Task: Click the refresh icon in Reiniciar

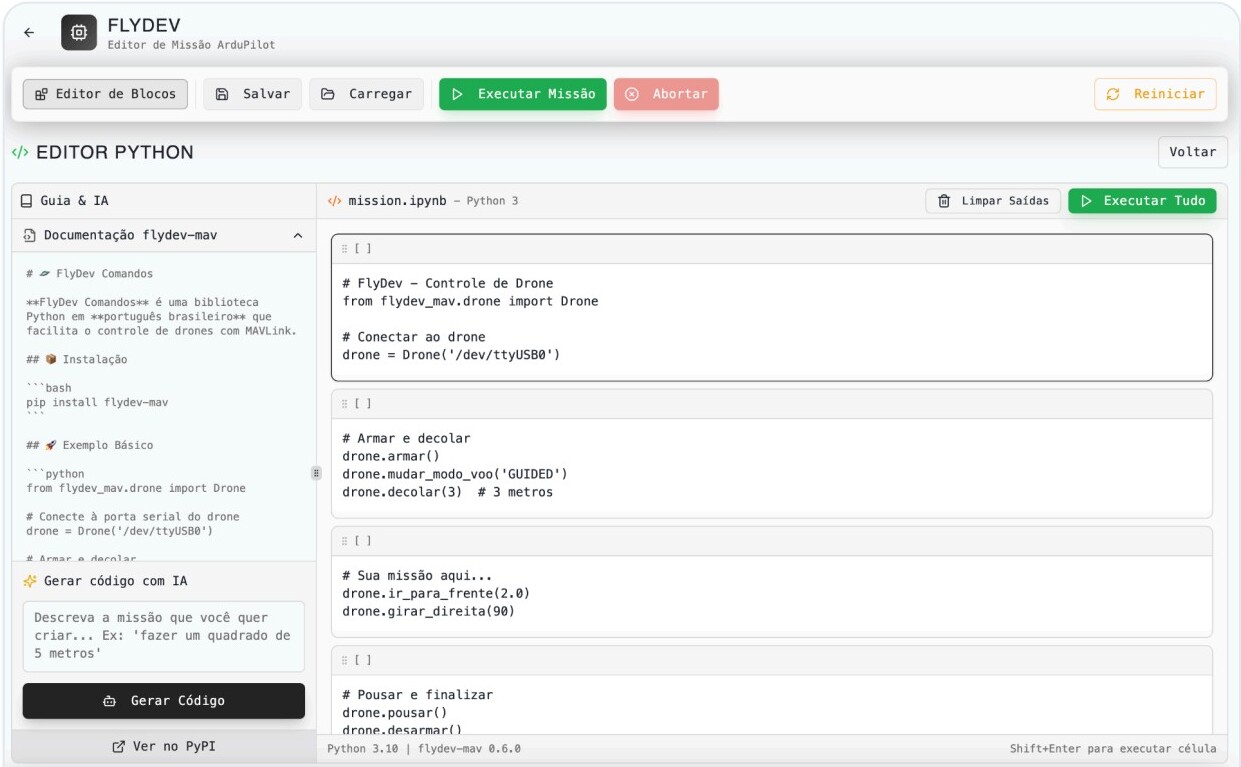Action: pos(1113,94)
